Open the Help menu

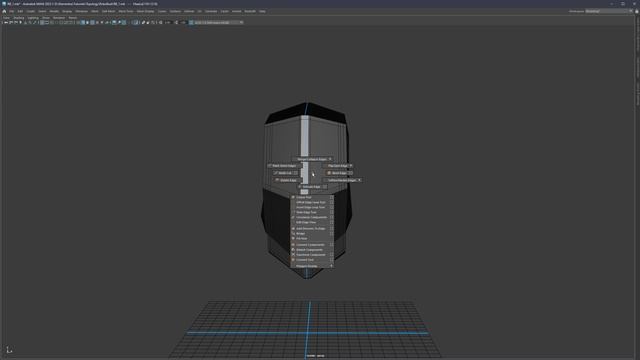pyautogui.click(x=262, y=11)
